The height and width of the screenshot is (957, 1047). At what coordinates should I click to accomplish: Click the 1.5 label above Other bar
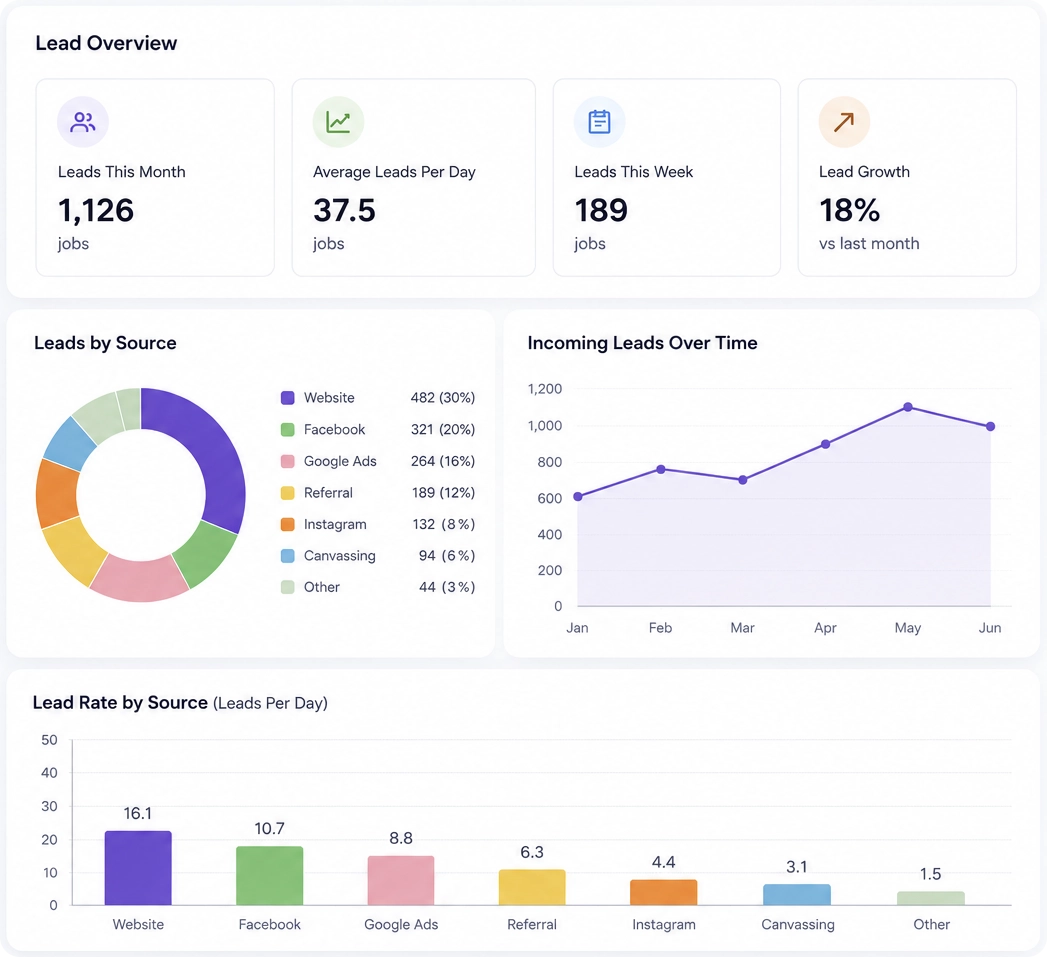[x=930, y=874]
